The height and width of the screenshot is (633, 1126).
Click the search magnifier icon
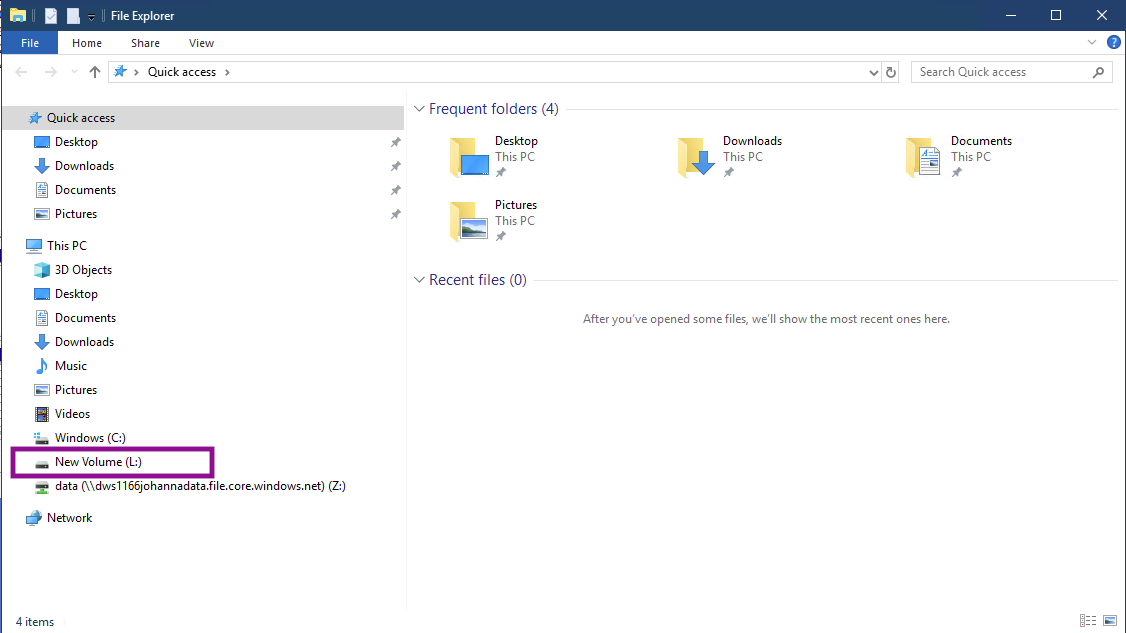(x=1098, y=72)
